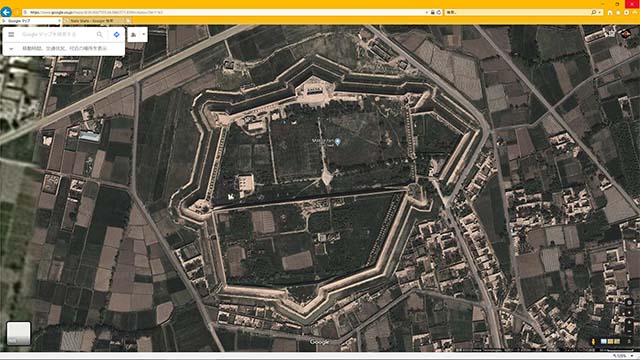This screenshot has width=640, height=360.
Task: Select the Google Maps browser tab
Action: (31, 20)
